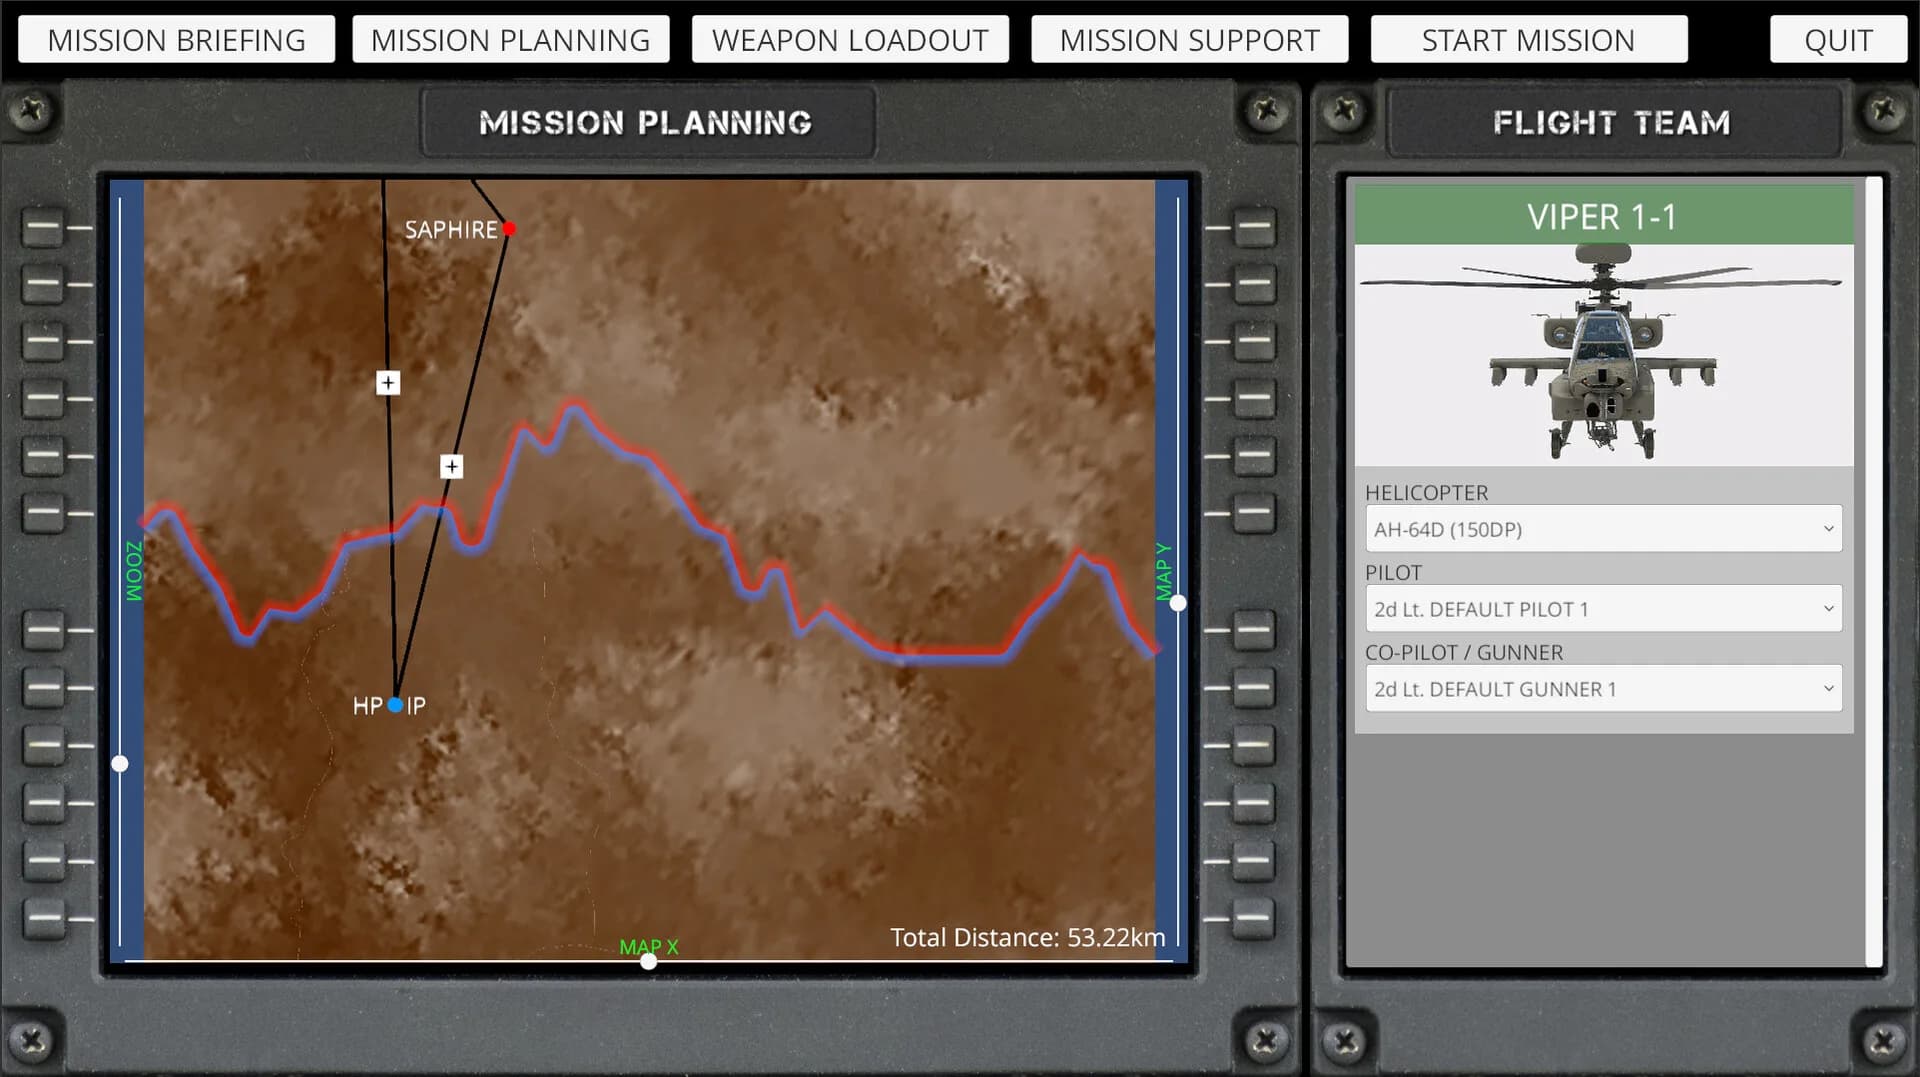Click the SAPHIRE red waypoint marker

tap(509, 229)
